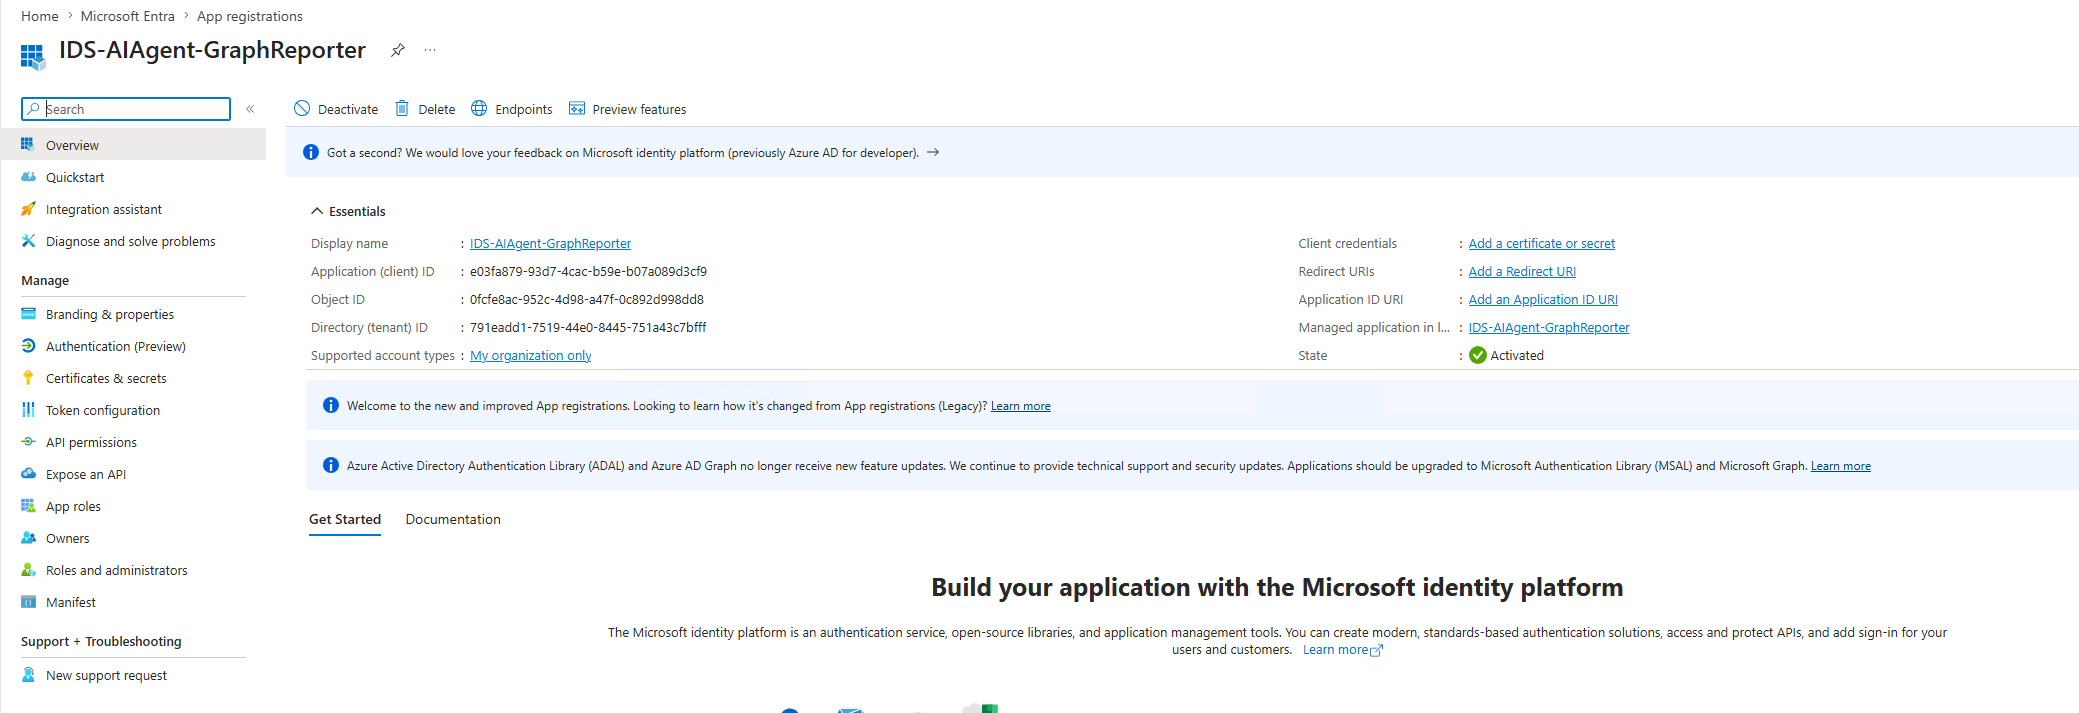Click the info icon in feedback banner
The height and width of the screenshot is (713, 2079).
311,152
